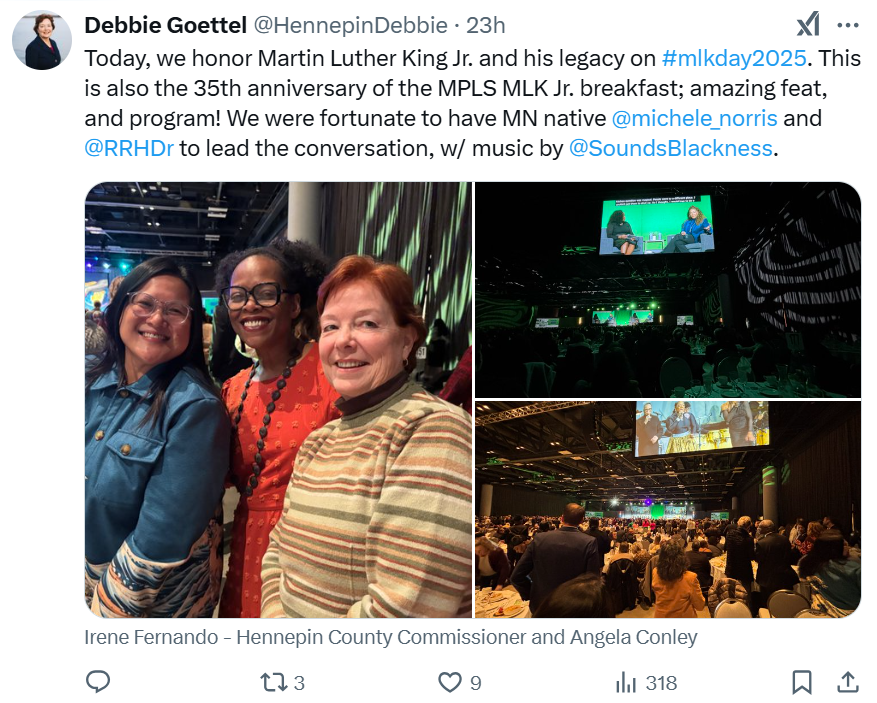Share the post via the upload arrow icon
This screenshot has height=703, width=877.
point(848,682)
